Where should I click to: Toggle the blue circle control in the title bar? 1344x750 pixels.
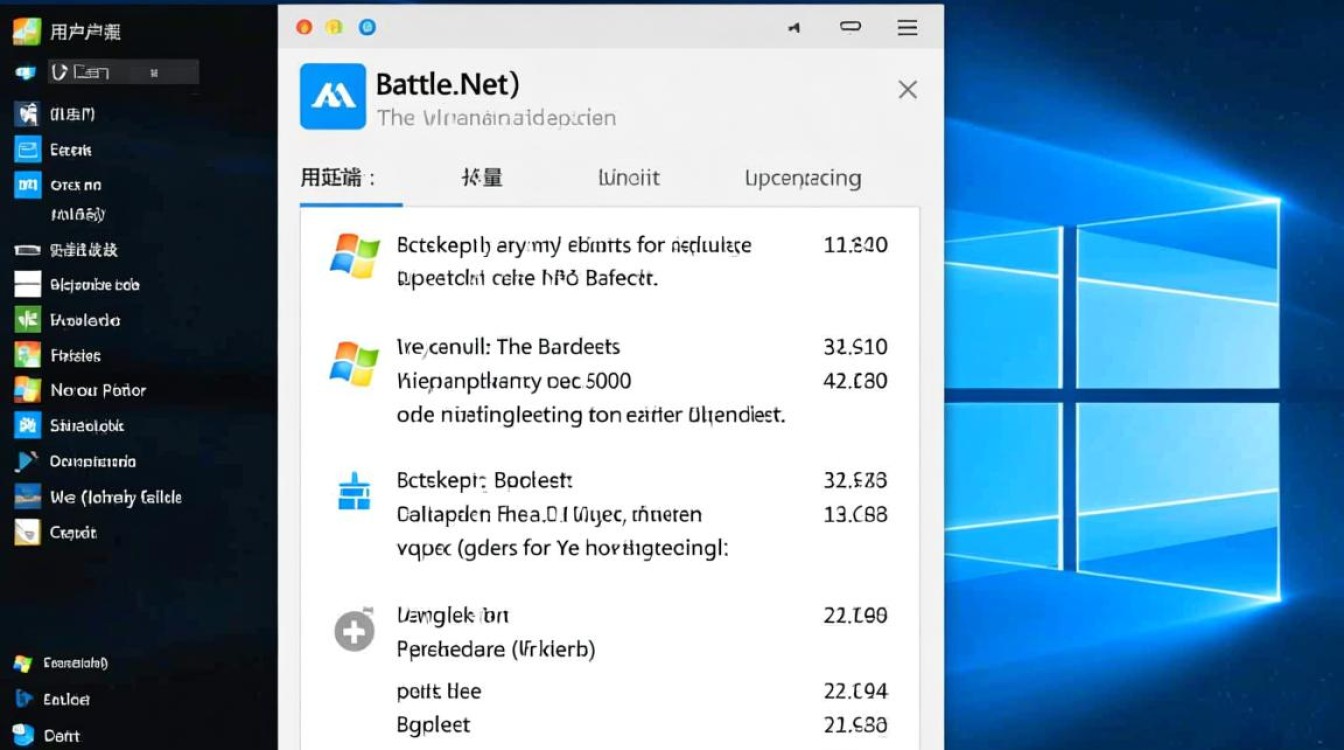(x=368, y=27)
